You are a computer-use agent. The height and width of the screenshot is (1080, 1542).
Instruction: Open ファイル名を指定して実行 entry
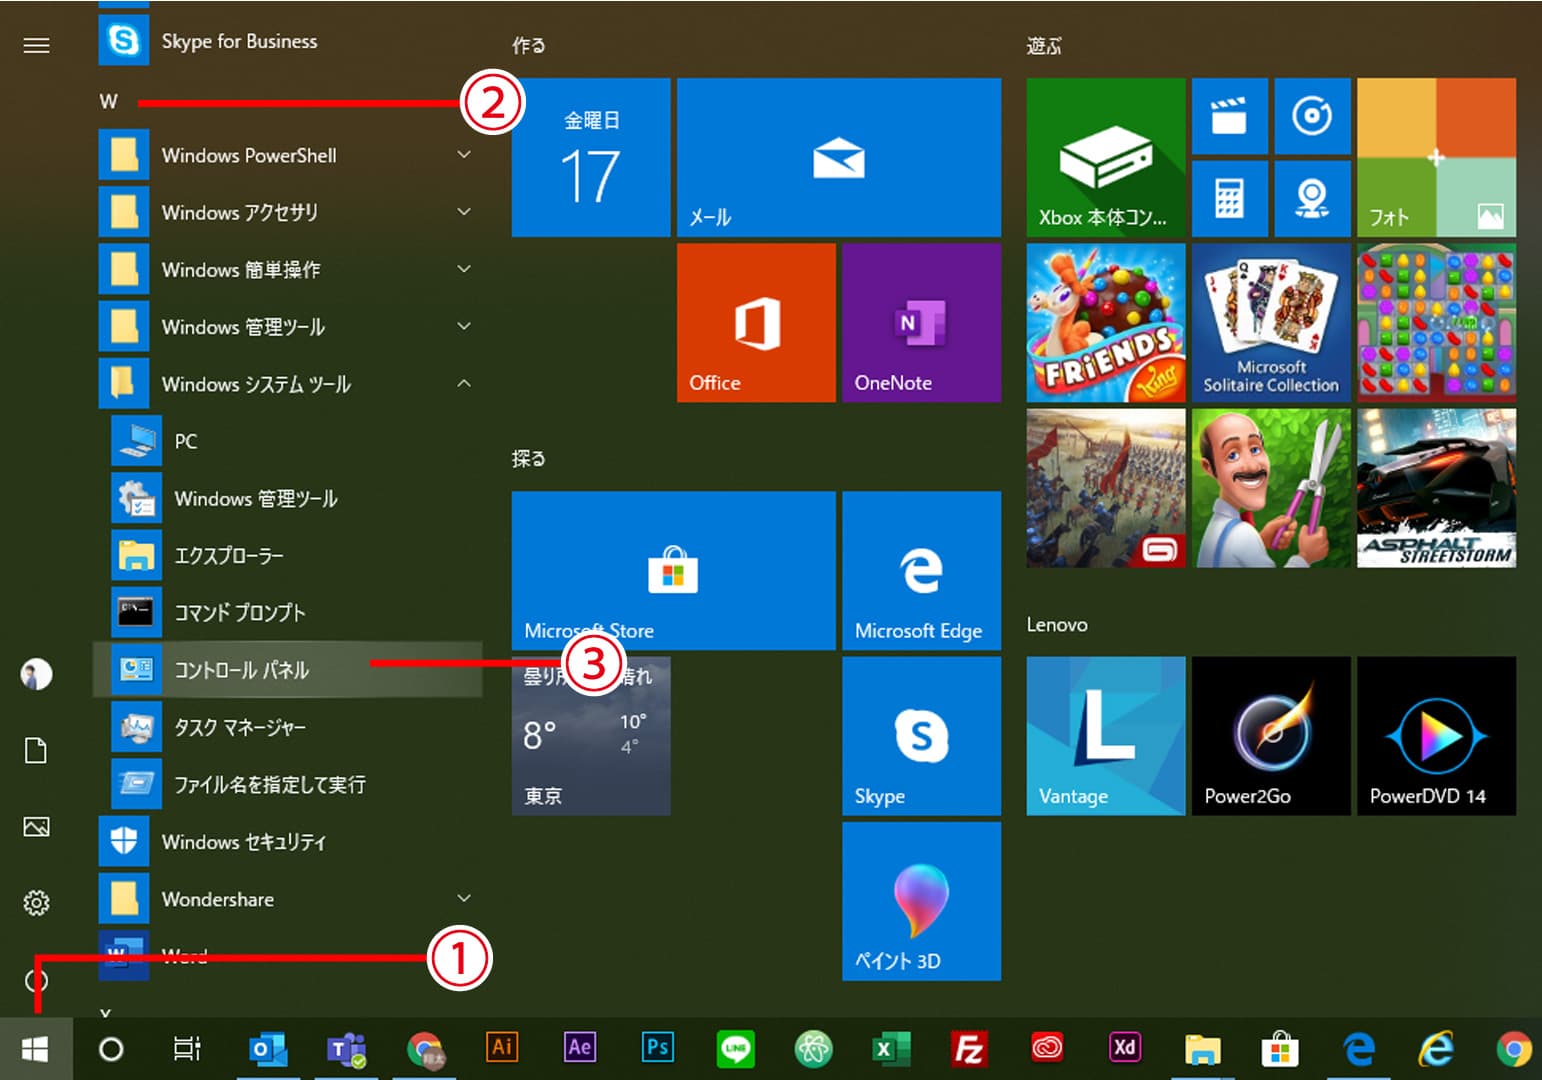pyautogui.click(x=288, y=784)
